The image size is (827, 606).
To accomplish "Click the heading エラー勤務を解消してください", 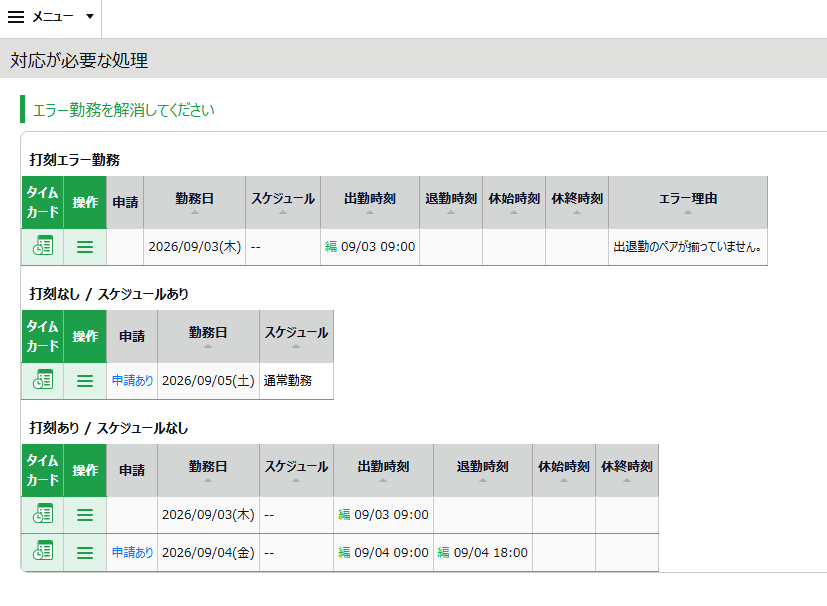I will coord(124,110).
